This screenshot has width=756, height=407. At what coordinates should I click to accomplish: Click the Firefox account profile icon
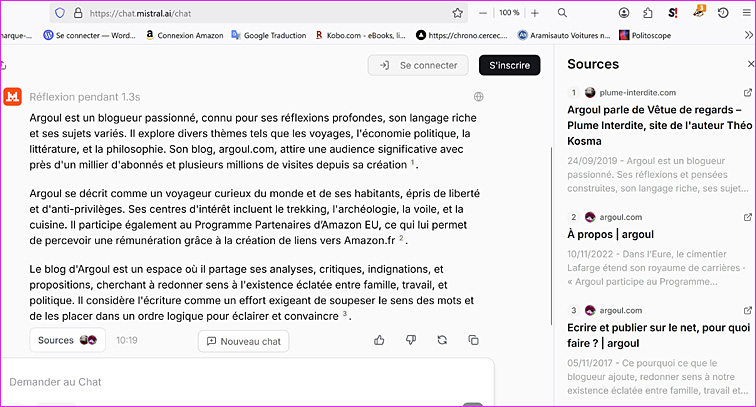click(624, 13)
